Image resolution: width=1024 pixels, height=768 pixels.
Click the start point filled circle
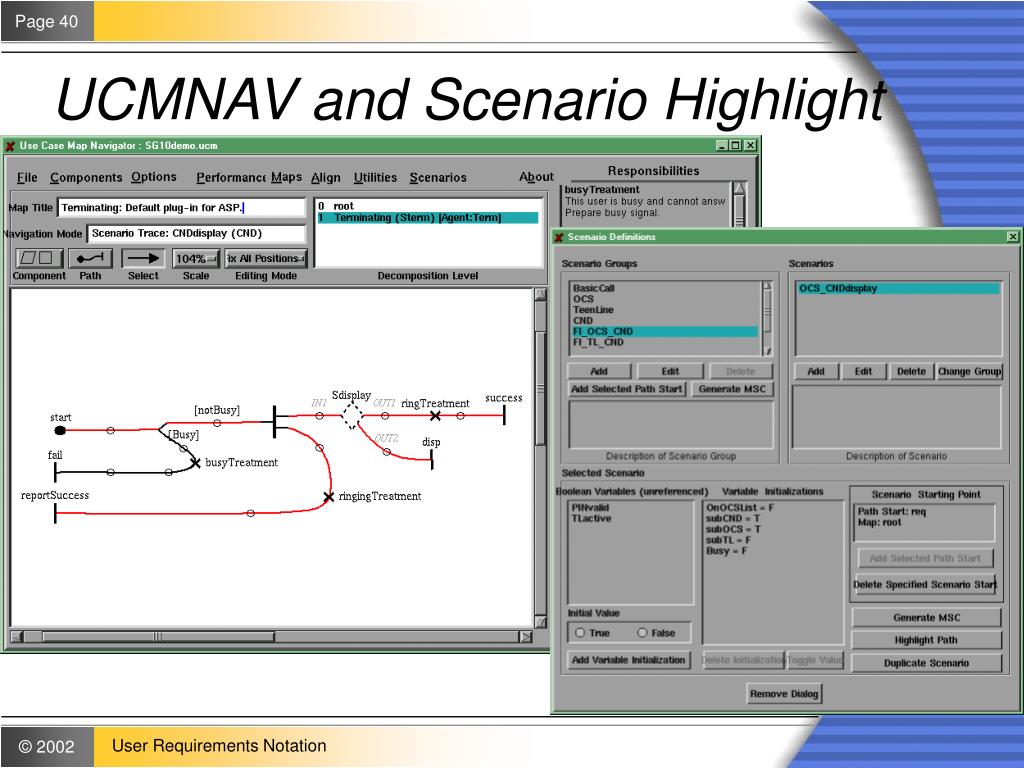click(x=60, y=430)
